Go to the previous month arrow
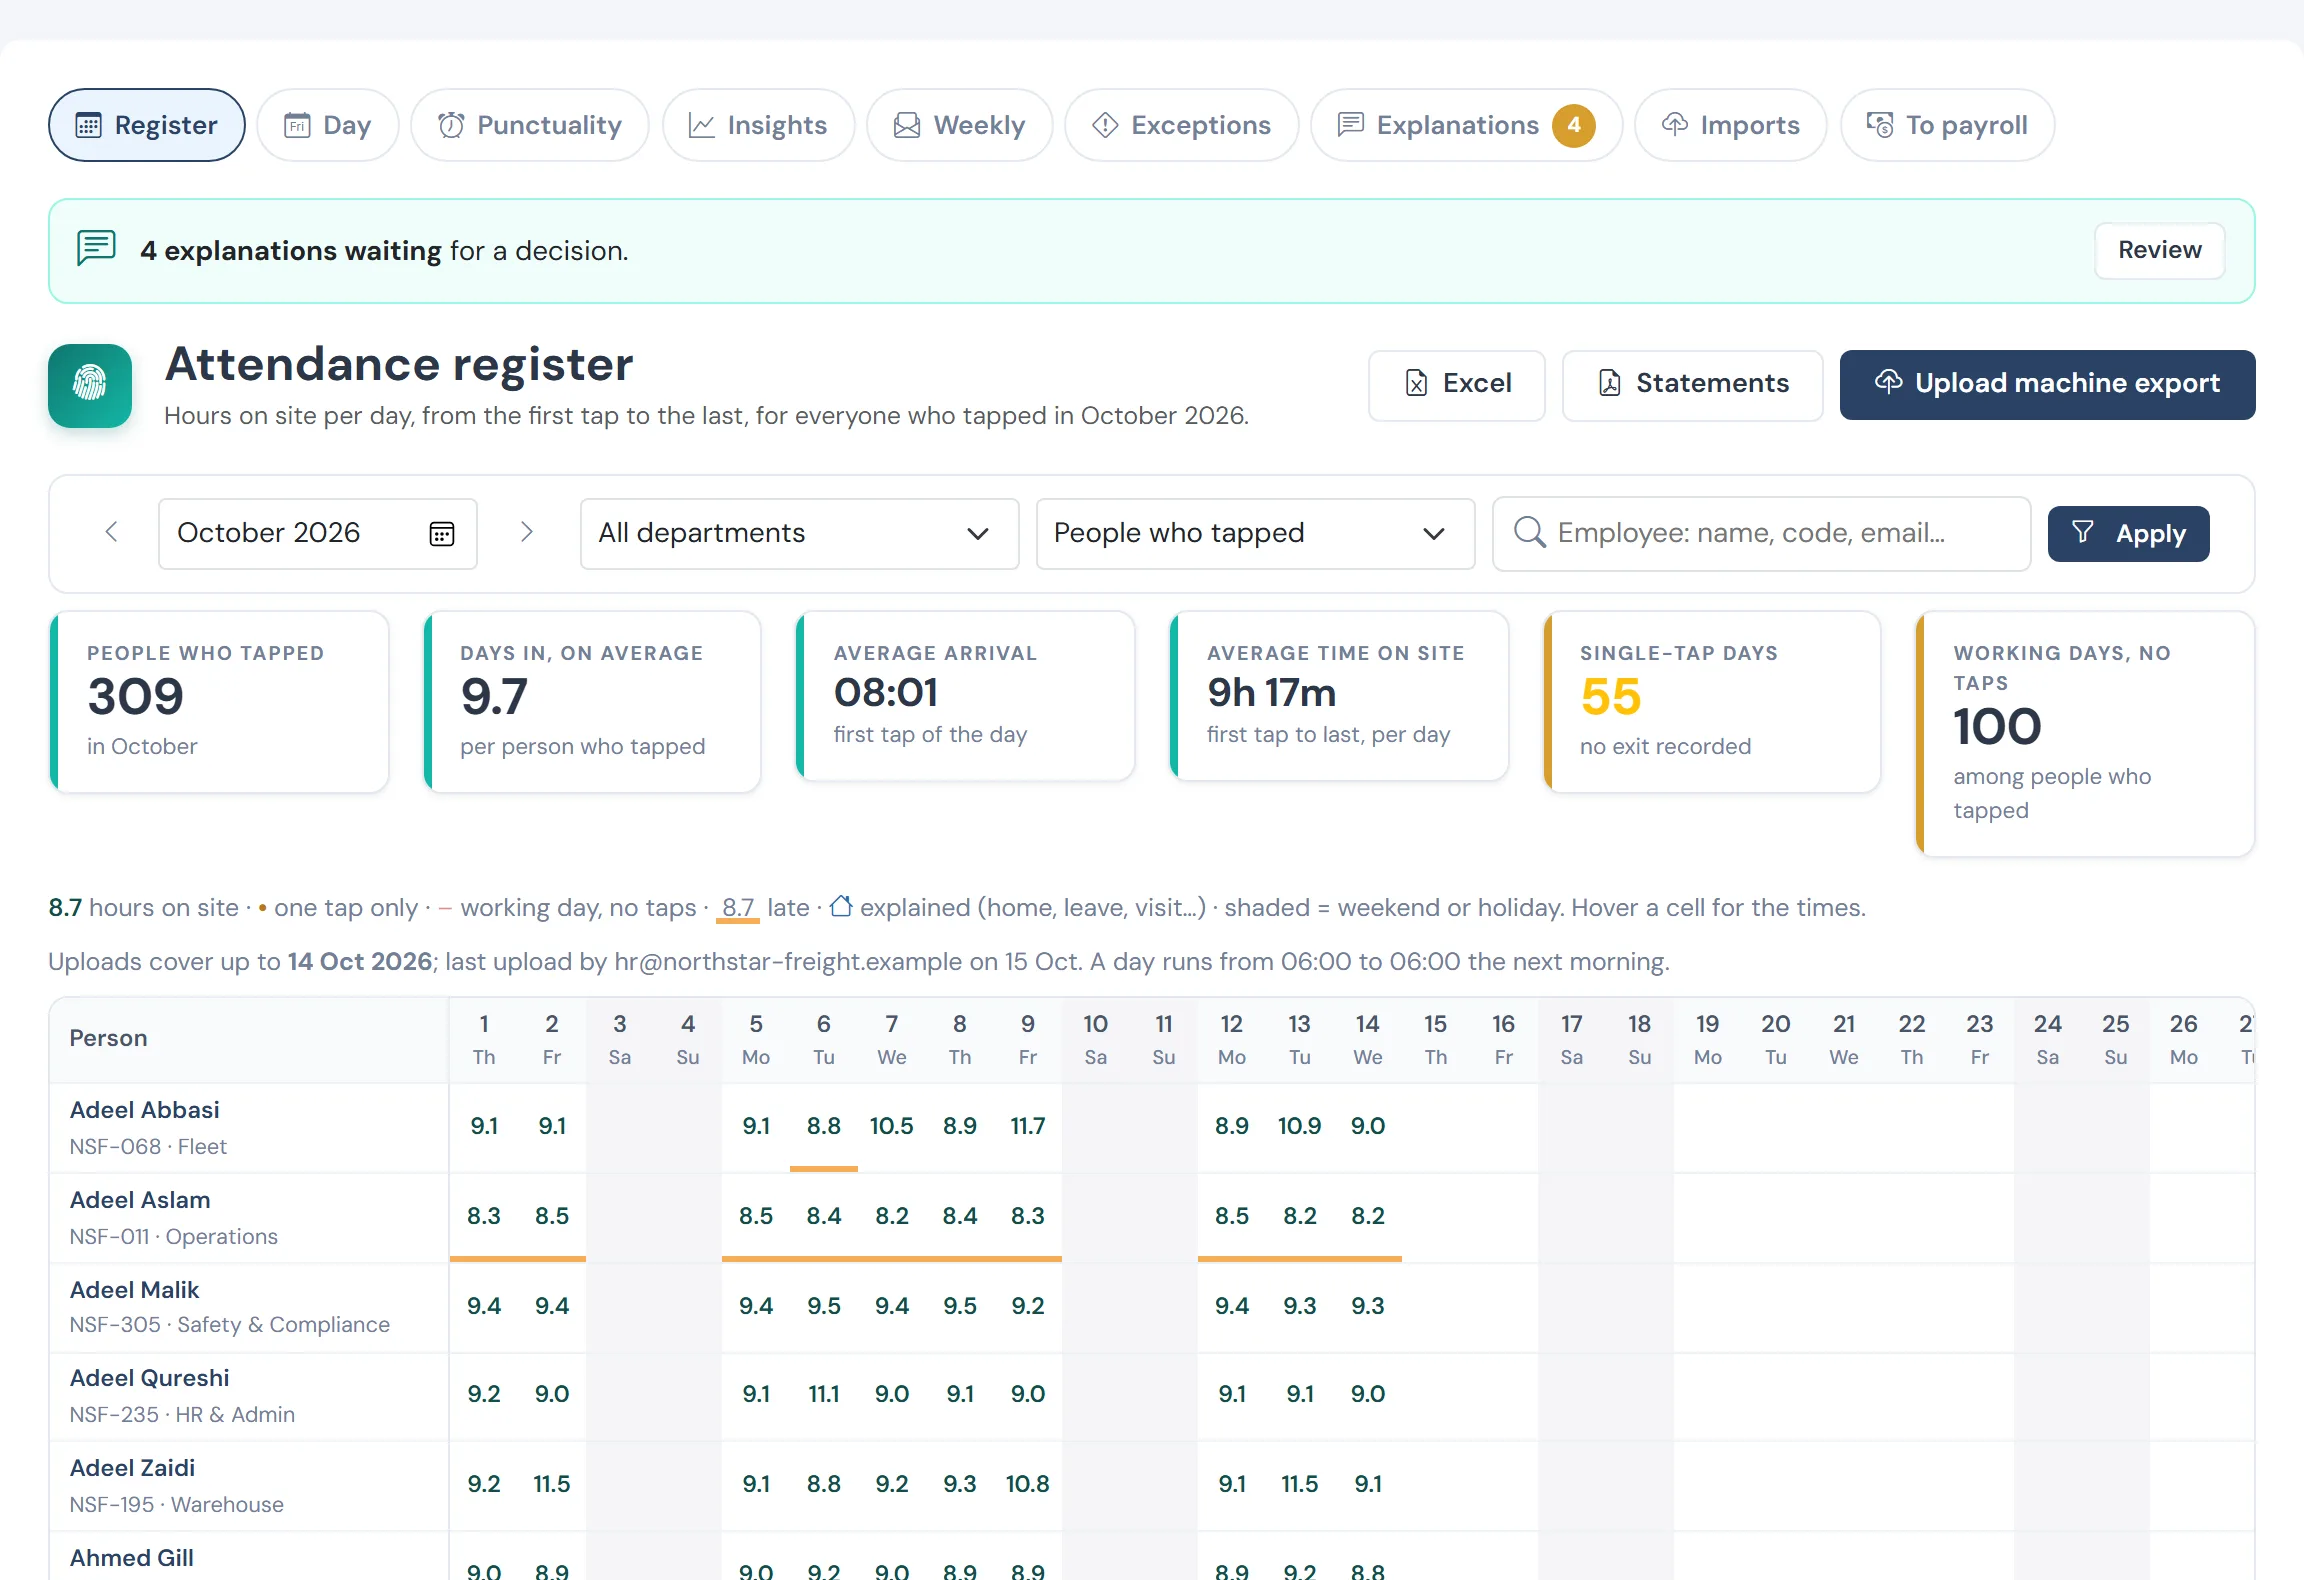Viewport: 2304px width, 1580px height. [112, 532]
